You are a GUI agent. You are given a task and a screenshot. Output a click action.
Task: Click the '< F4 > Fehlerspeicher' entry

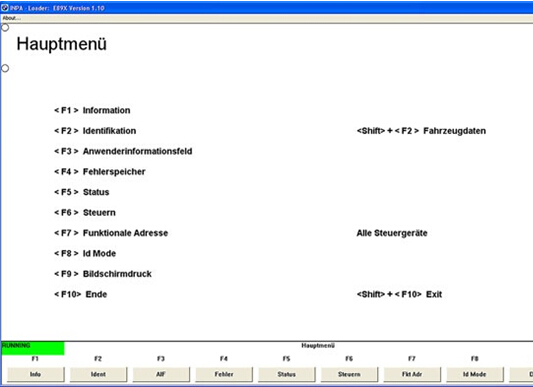[x=100, y=172]
